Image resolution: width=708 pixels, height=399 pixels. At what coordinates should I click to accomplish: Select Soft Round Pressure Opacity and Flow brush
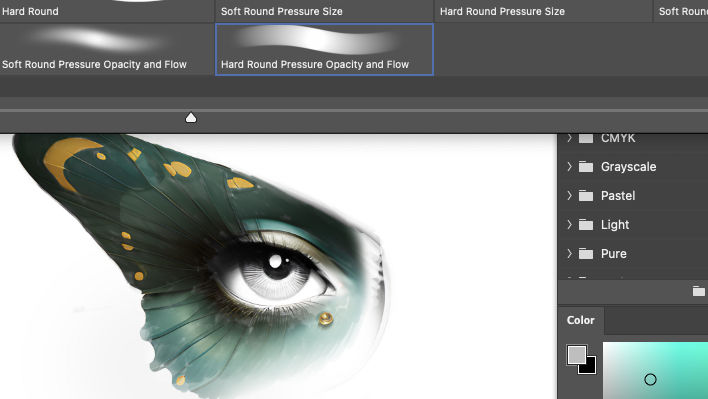click(x=107, y=50)
